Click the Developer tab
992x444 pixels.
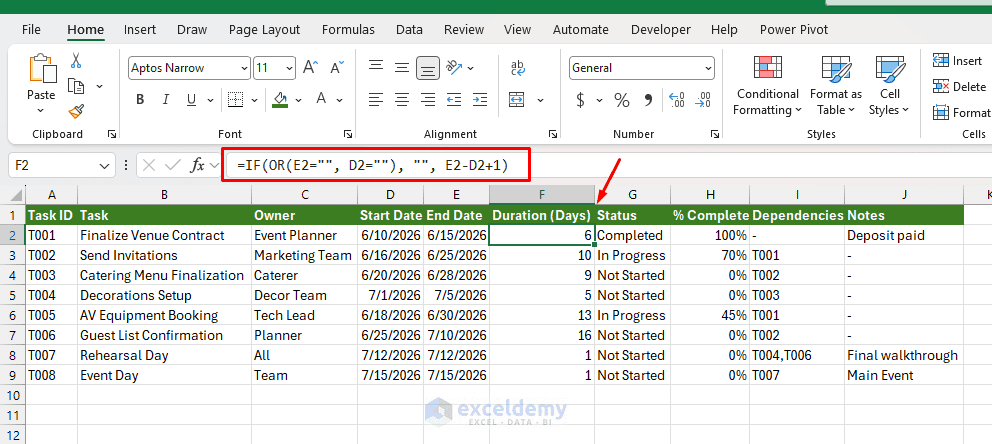pyautogui.click(x=660, y=30)
